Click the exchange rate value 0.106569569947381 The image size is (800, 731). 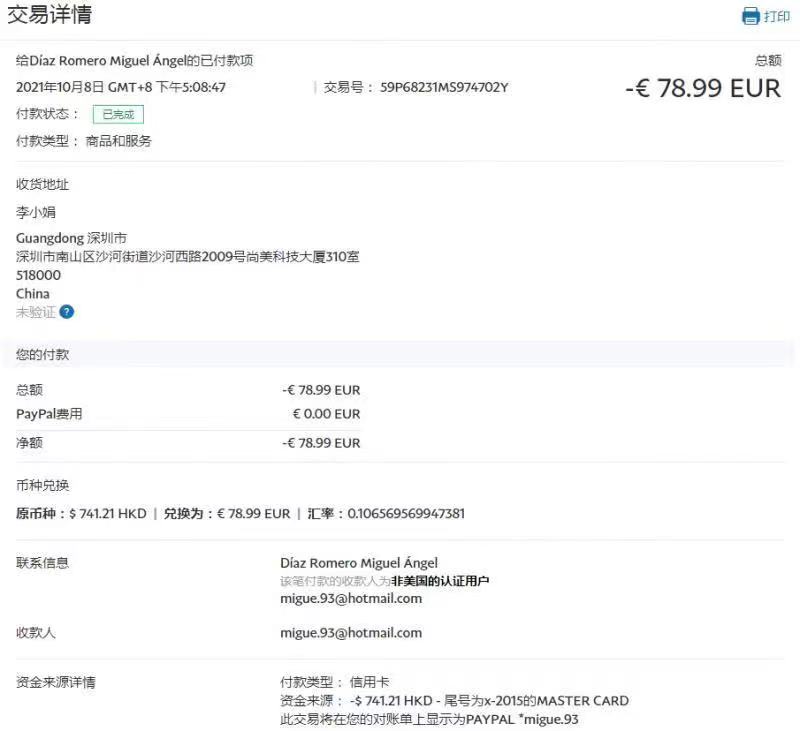[406, 513]
